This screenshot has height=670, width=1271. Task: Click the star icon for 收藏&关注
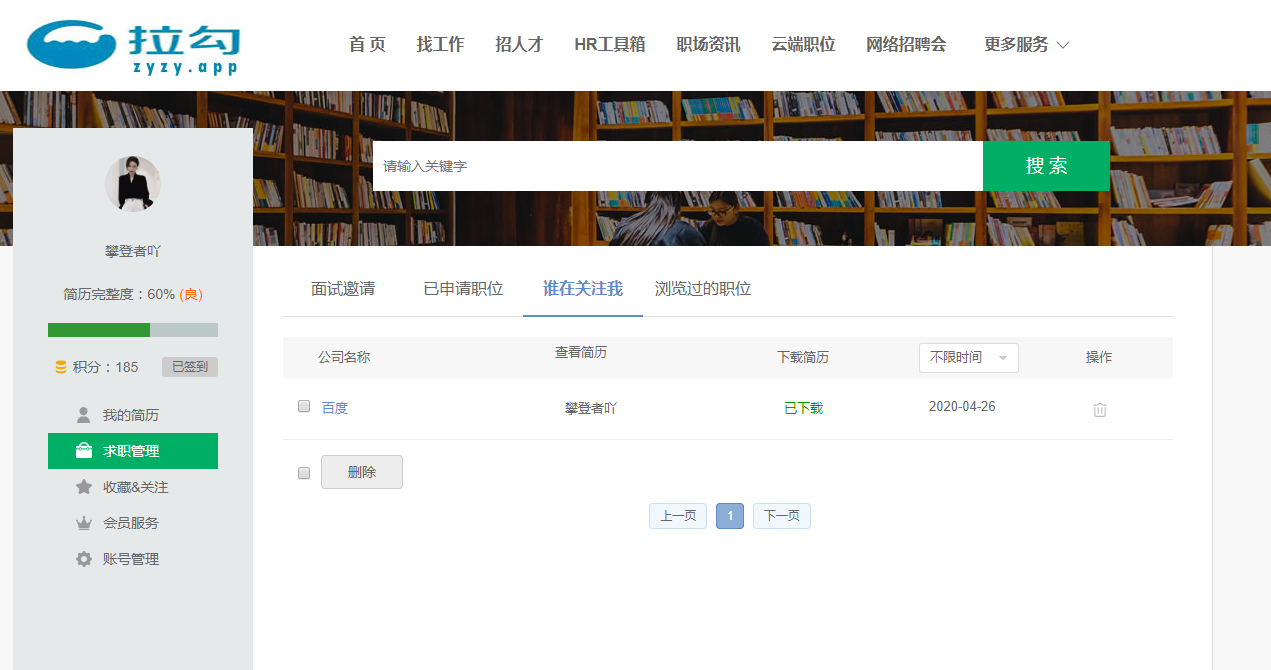point(84,487)
